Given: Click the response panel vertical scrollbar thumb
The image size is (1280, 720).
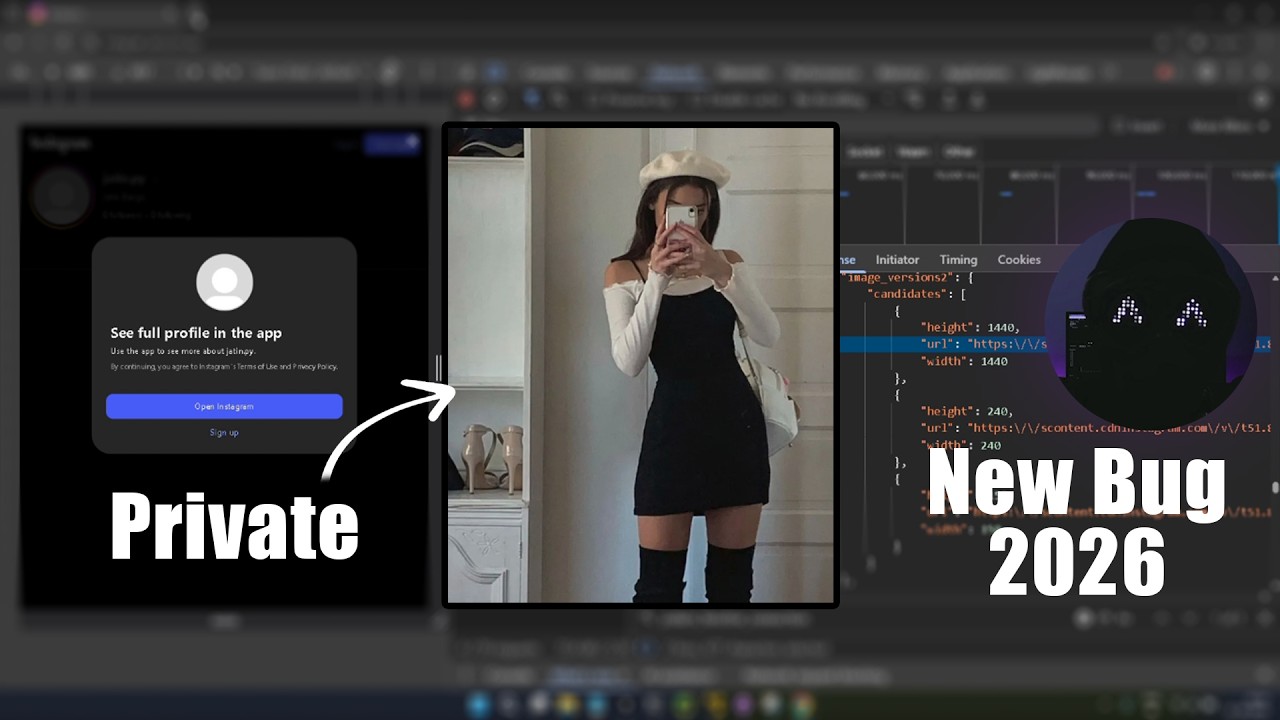Looking at the screenshot, I should 1274,488.
